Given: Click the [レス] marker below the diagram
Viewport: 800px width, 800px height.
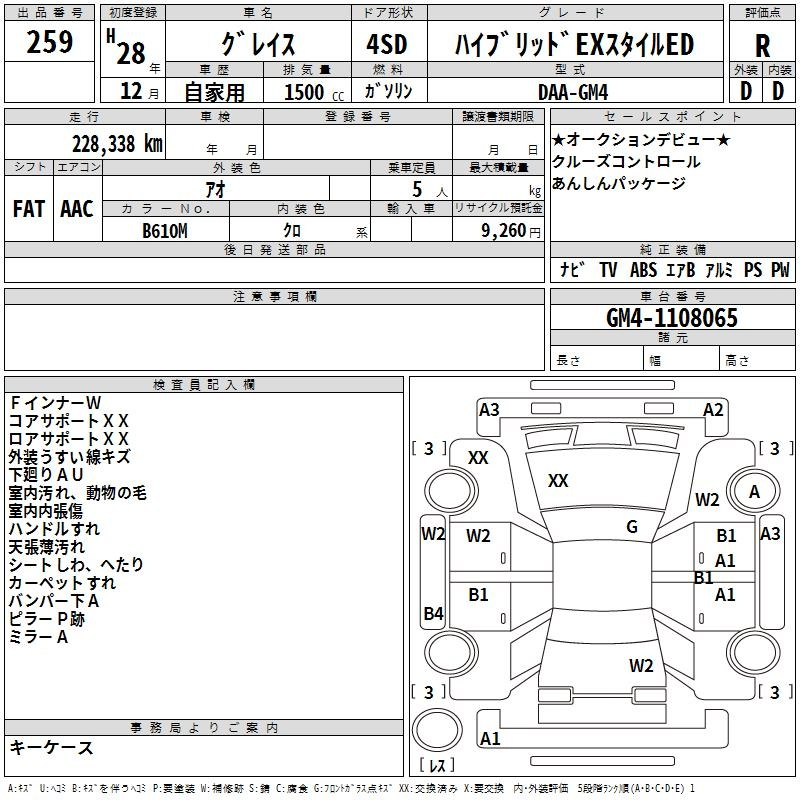Looking at the screenshot, I should tap(437, 766).
